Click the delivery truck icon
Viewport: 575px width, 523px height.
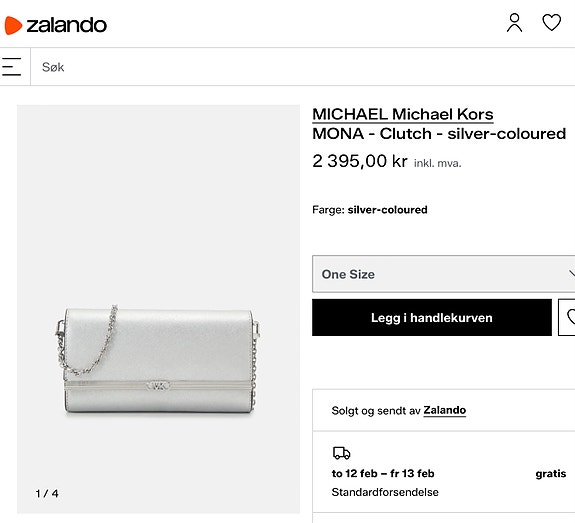coord(341,453)
